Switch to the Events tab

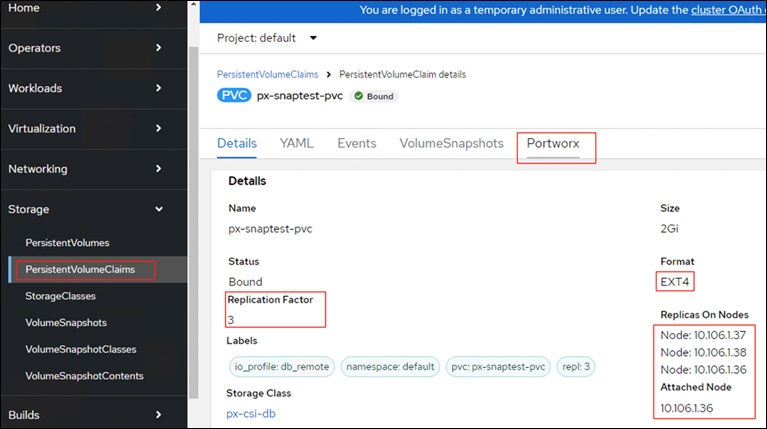[x=357, y=143]
